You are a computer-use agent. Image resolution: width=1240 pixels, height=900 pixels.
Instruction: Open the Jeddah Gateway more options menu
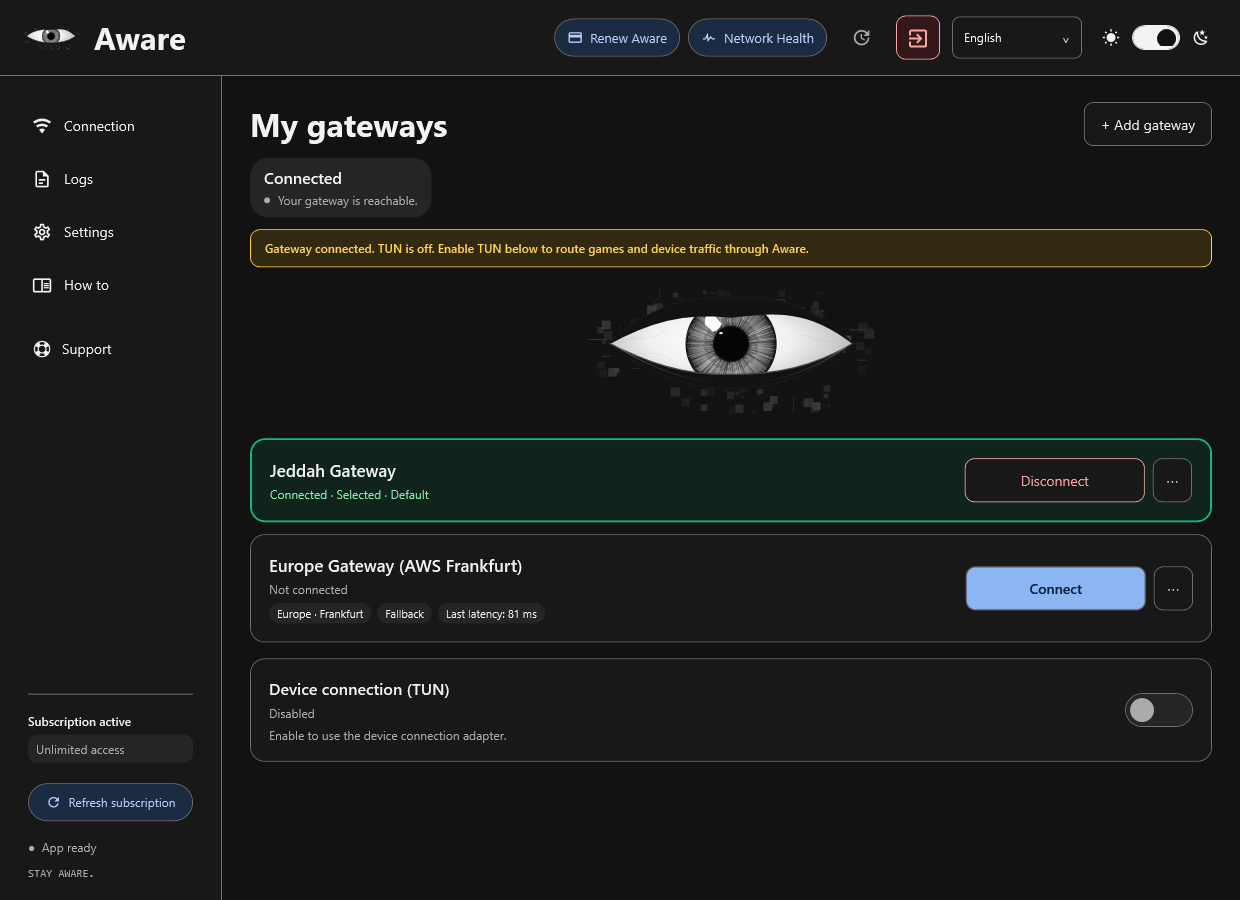click(x=1172, y=481)
